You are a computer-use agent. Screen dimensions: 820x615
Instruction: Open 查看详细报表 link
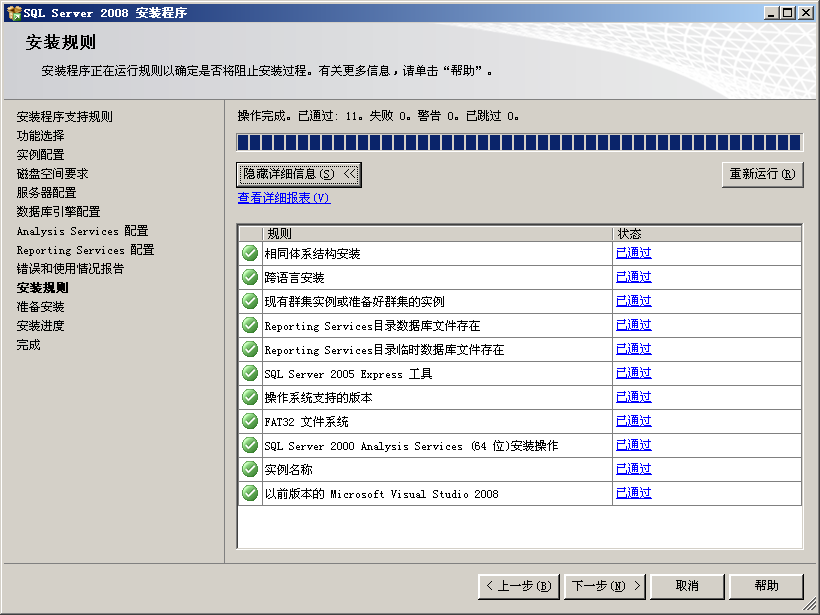[x=284, y=198]
